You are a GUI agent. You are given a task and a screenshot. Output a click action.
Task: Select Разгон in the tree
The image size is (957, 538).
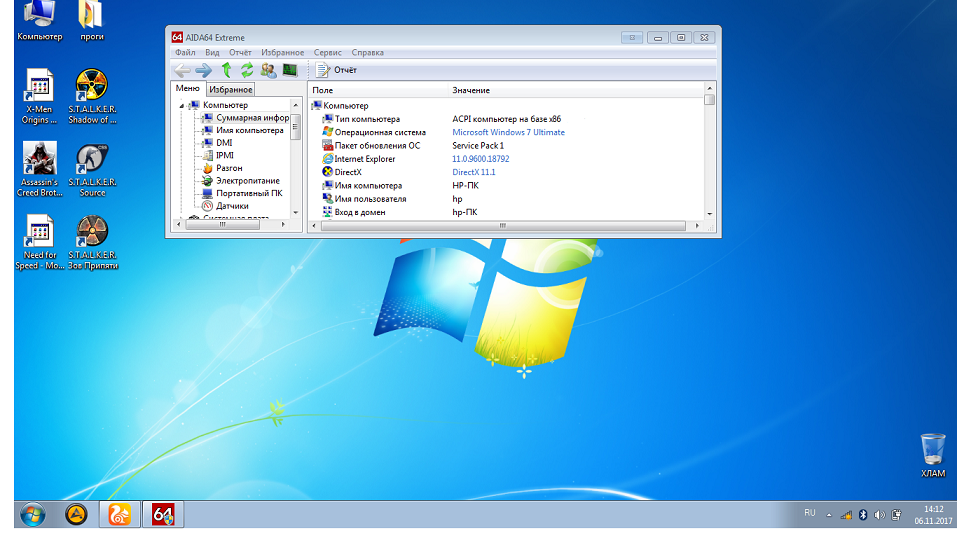[x=229, y=168]
